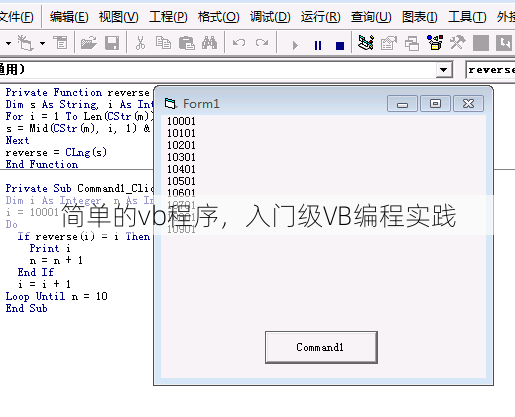Viewport: 515px width, 417px height.
Task: Click the 'n = n + 1' code line
Action: tap(56, 260)
